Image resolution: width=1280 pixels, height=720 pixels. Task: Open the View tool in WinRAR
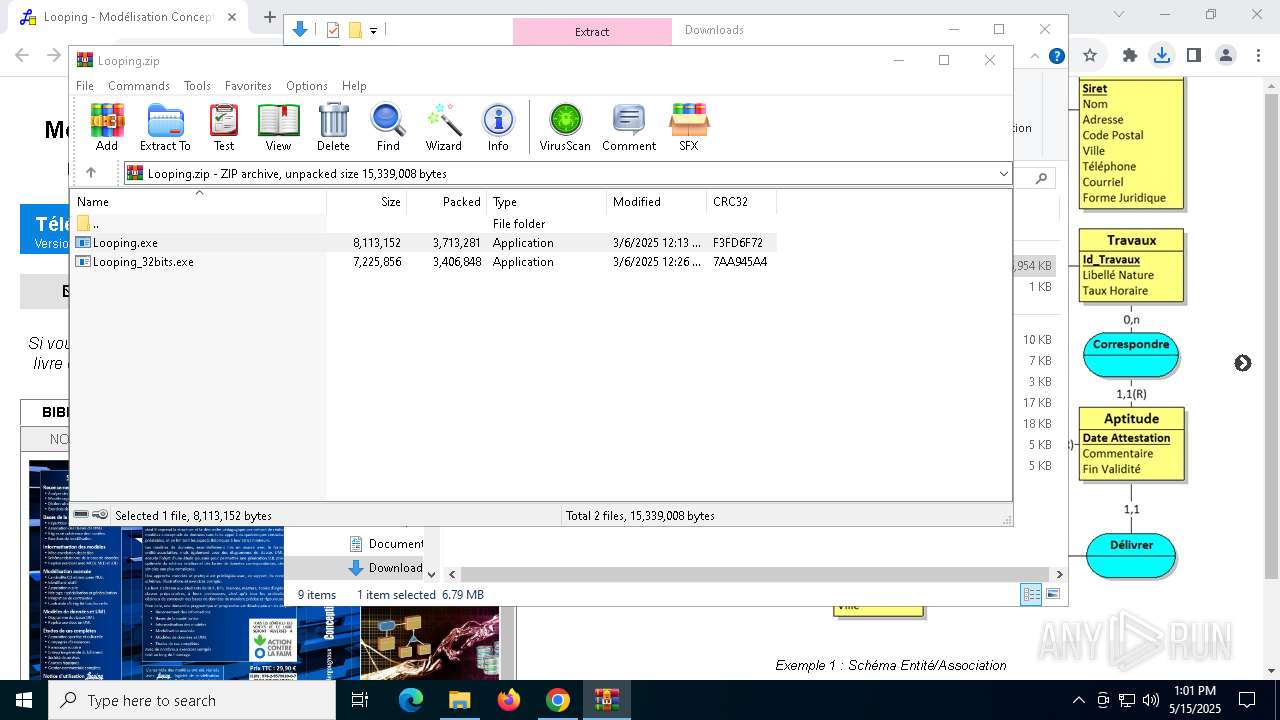[x=278, y=127]
